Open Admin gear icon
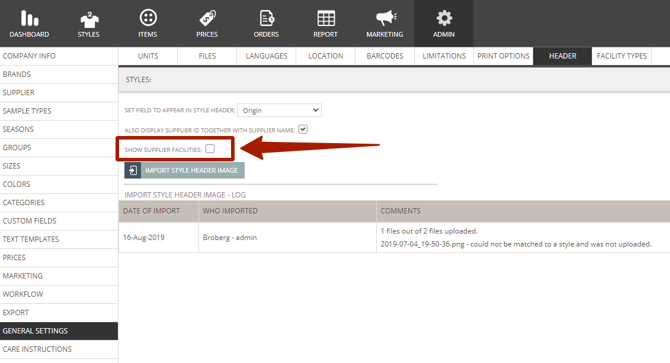Screen dimensions: 670x363 click(444, 18)
